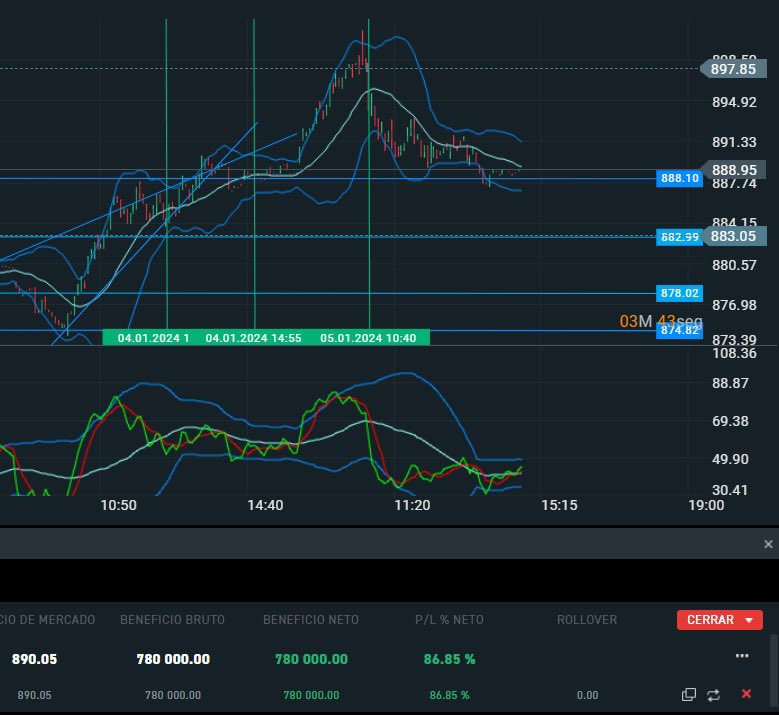Click the 0.00 rollover value

[x=587, y=695]
